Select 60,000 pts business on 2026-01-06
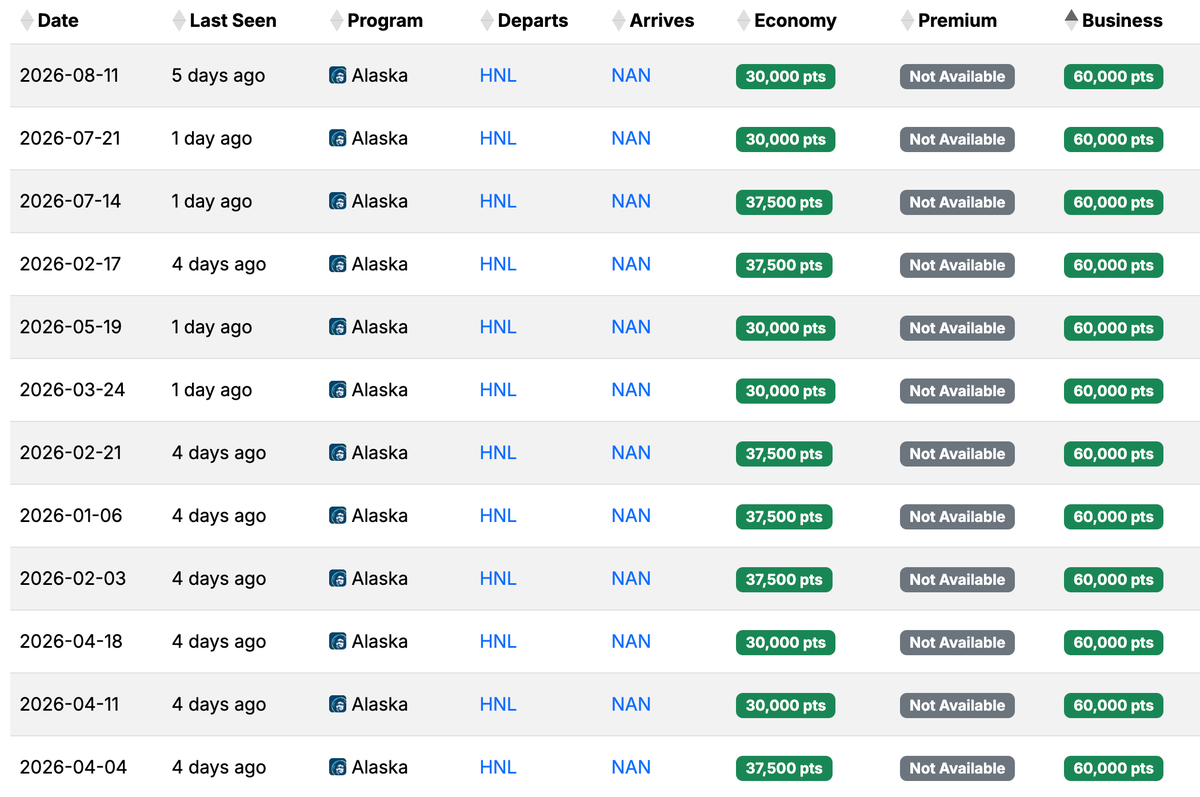1200x797 pixels. coord(1113,518)
